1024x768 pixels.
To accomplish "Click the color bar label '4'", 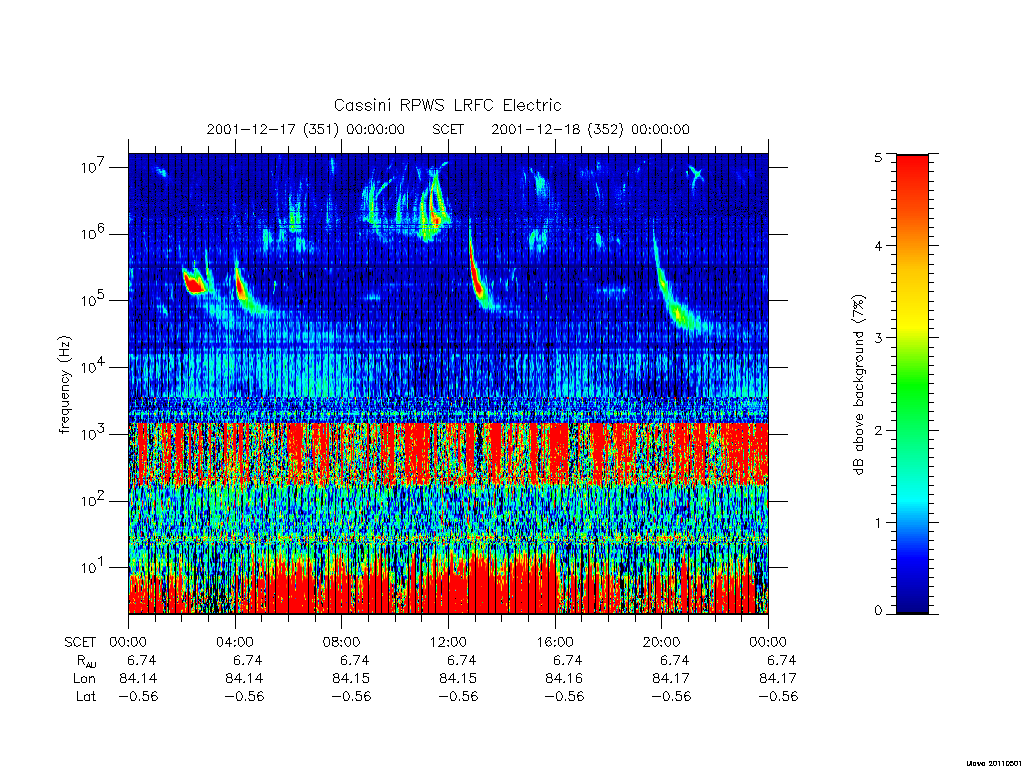I will (x=878, y=246).
